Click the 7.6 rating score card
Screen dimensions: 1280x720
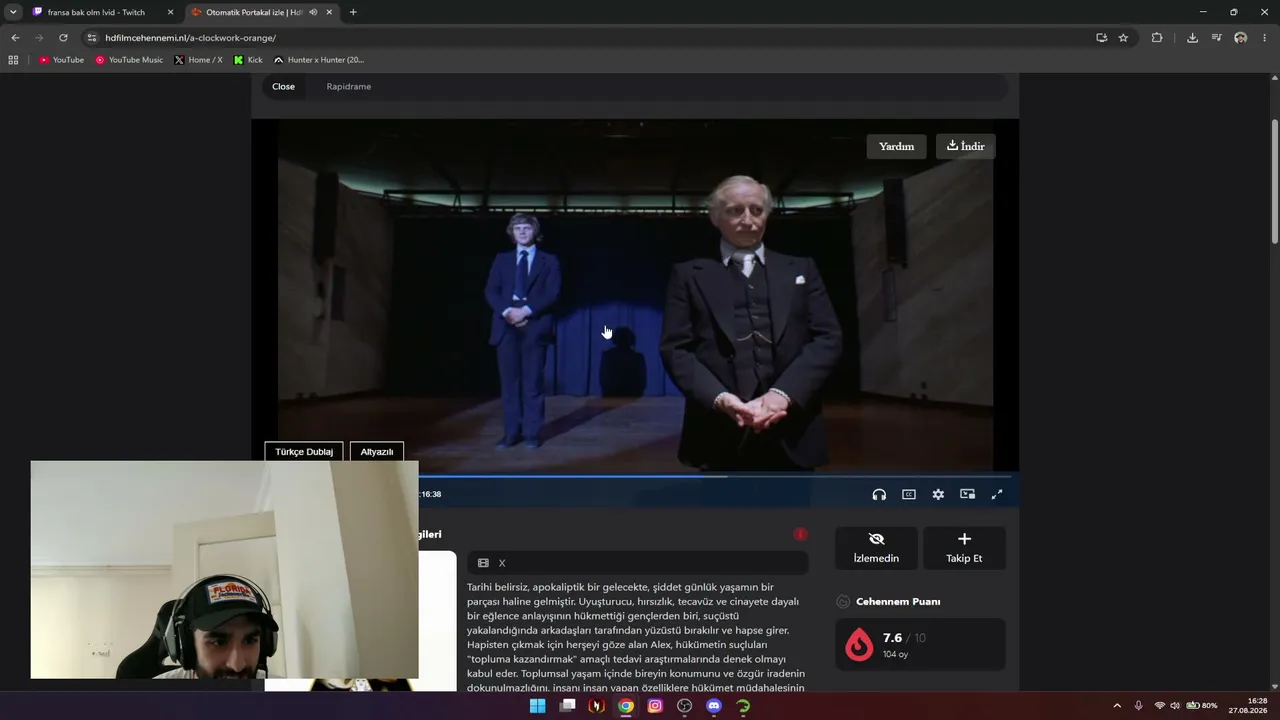pyautogui.click(x=920, y=644)
